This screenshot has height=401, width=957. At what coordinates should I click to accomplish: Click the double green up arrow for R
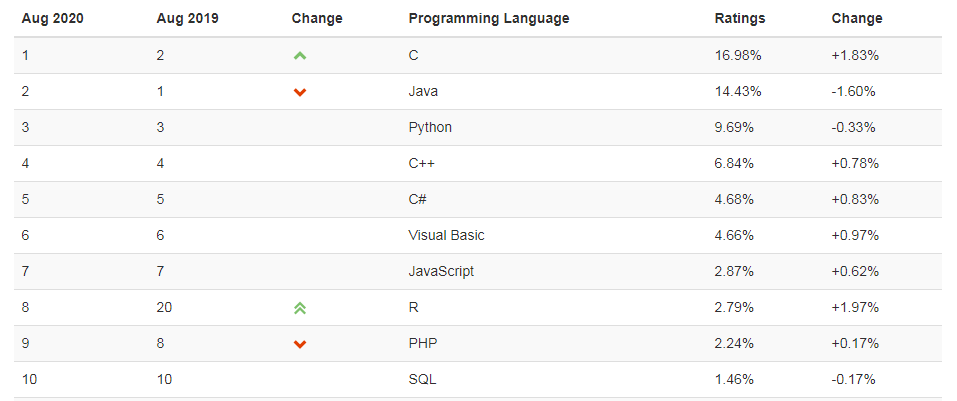(300, 308)
